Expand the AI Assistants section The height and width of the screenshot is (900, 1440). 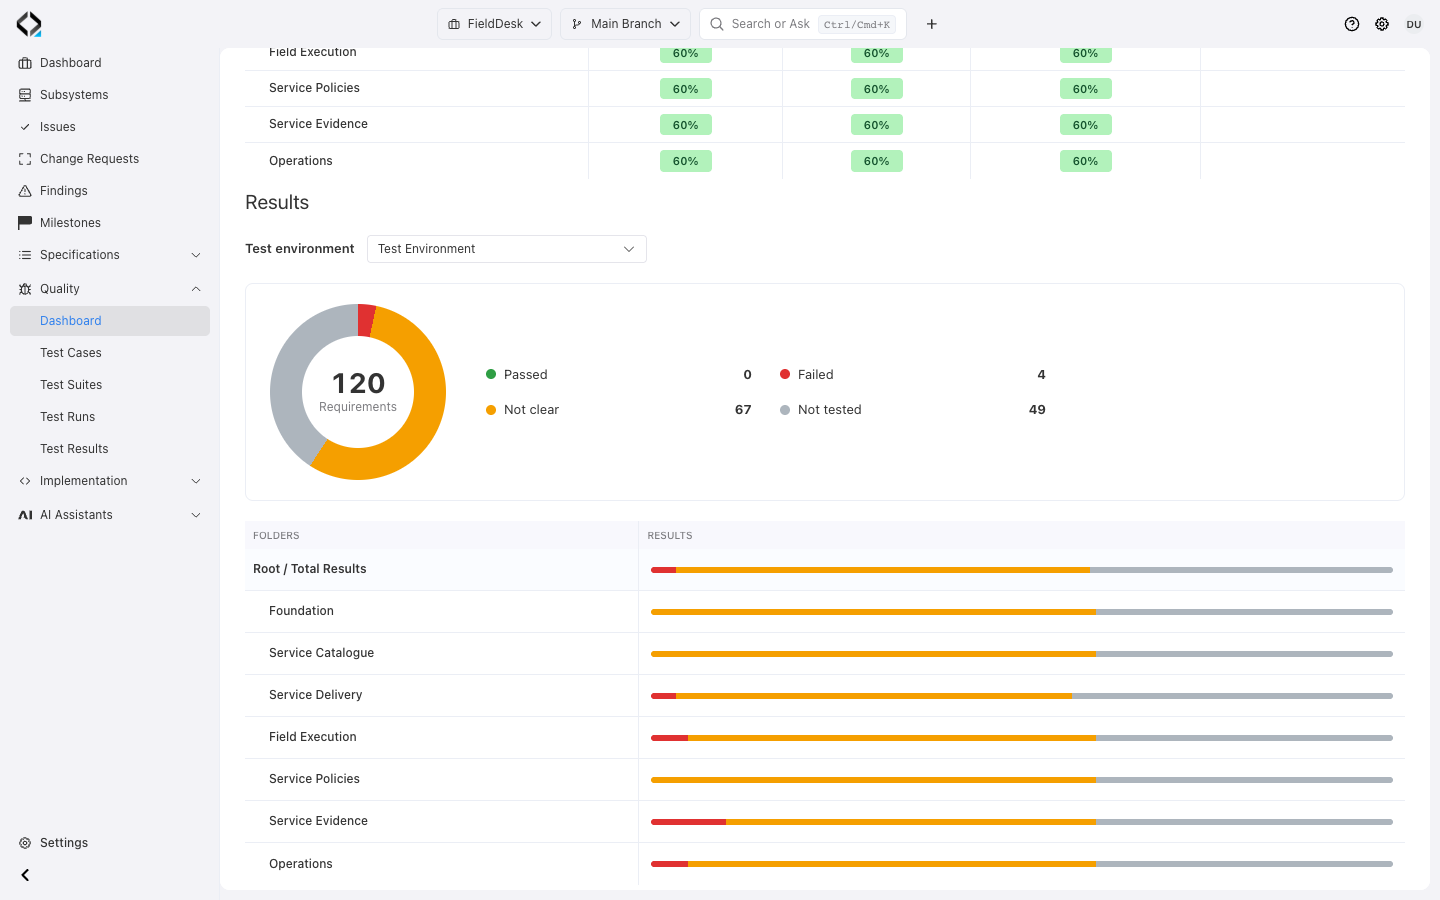click(110, 515)
